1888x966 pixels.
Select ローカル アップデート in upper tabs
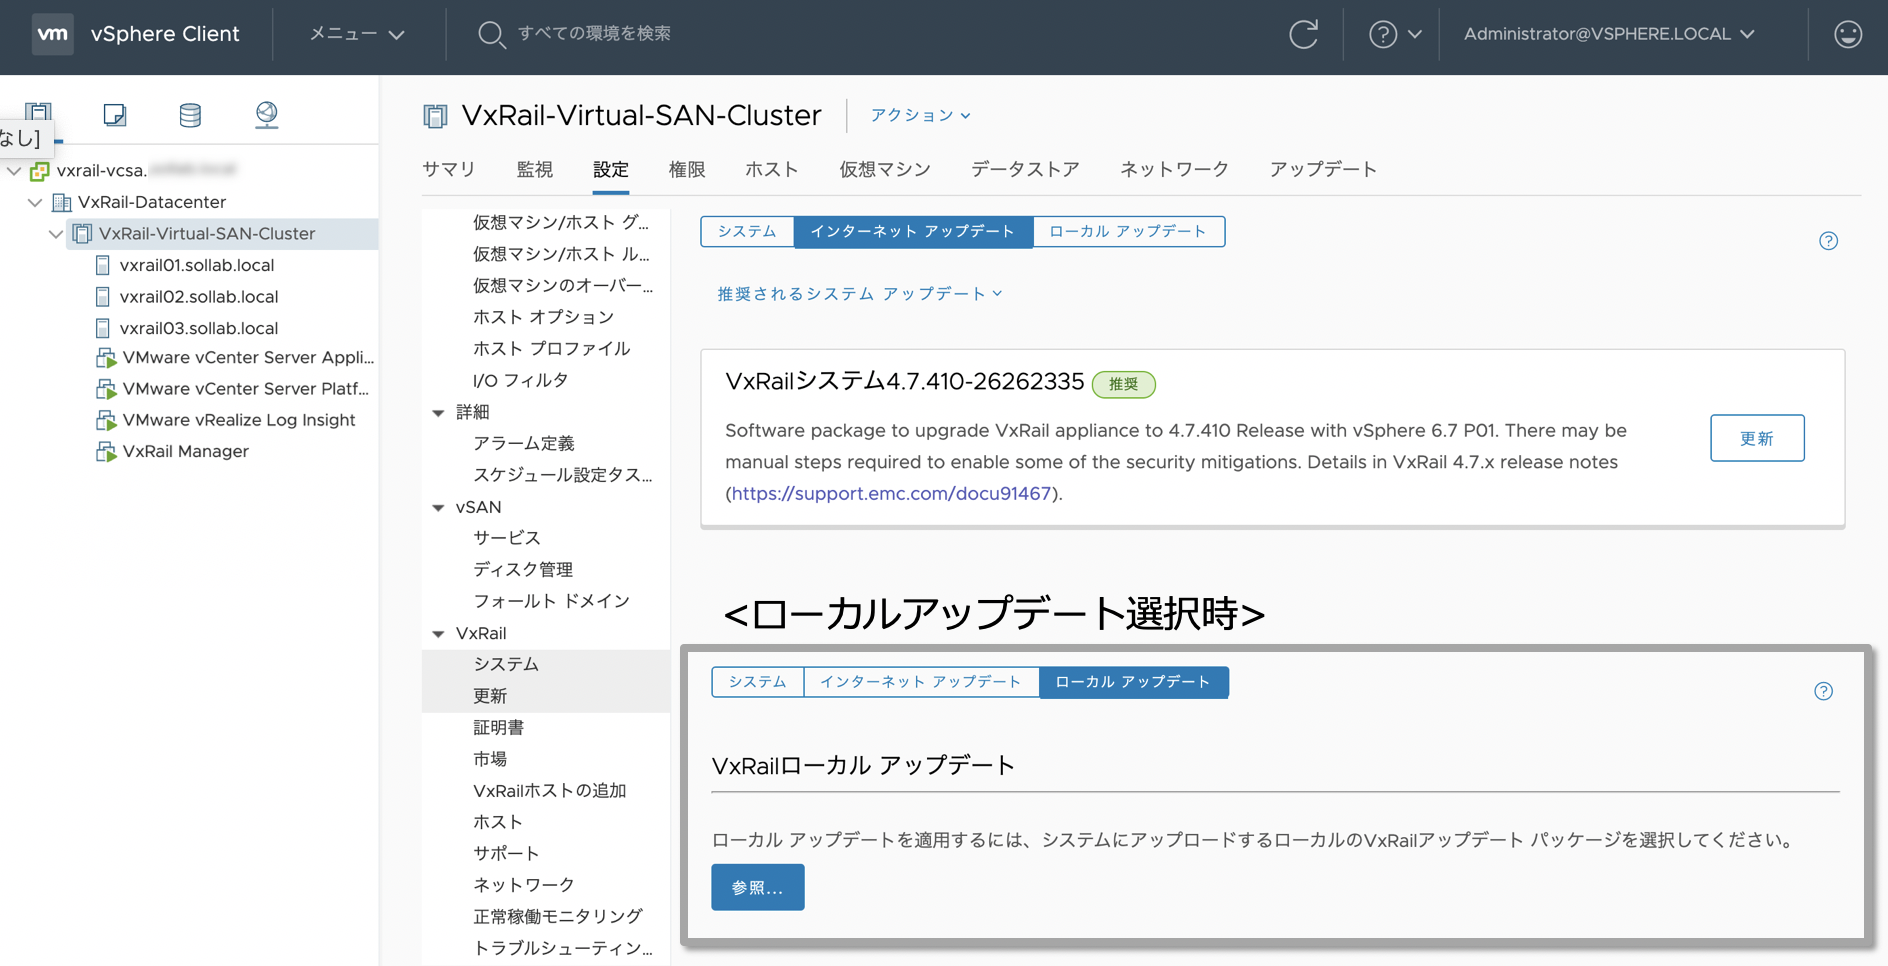(1128, 231)
